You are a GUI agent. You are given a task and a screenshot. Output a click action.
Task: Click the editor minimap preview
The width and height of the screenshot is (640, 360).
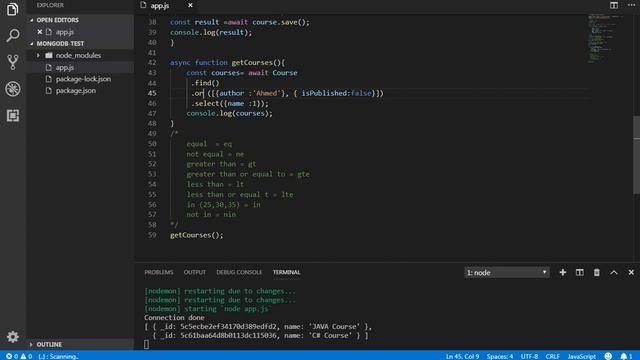coord(605,39)
